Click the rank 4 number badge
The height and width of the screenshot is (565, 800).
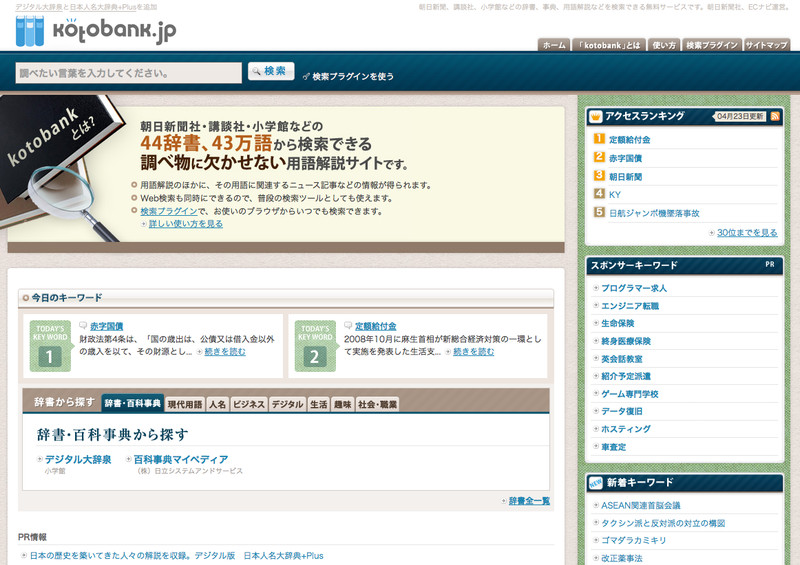tap(599, 194)
